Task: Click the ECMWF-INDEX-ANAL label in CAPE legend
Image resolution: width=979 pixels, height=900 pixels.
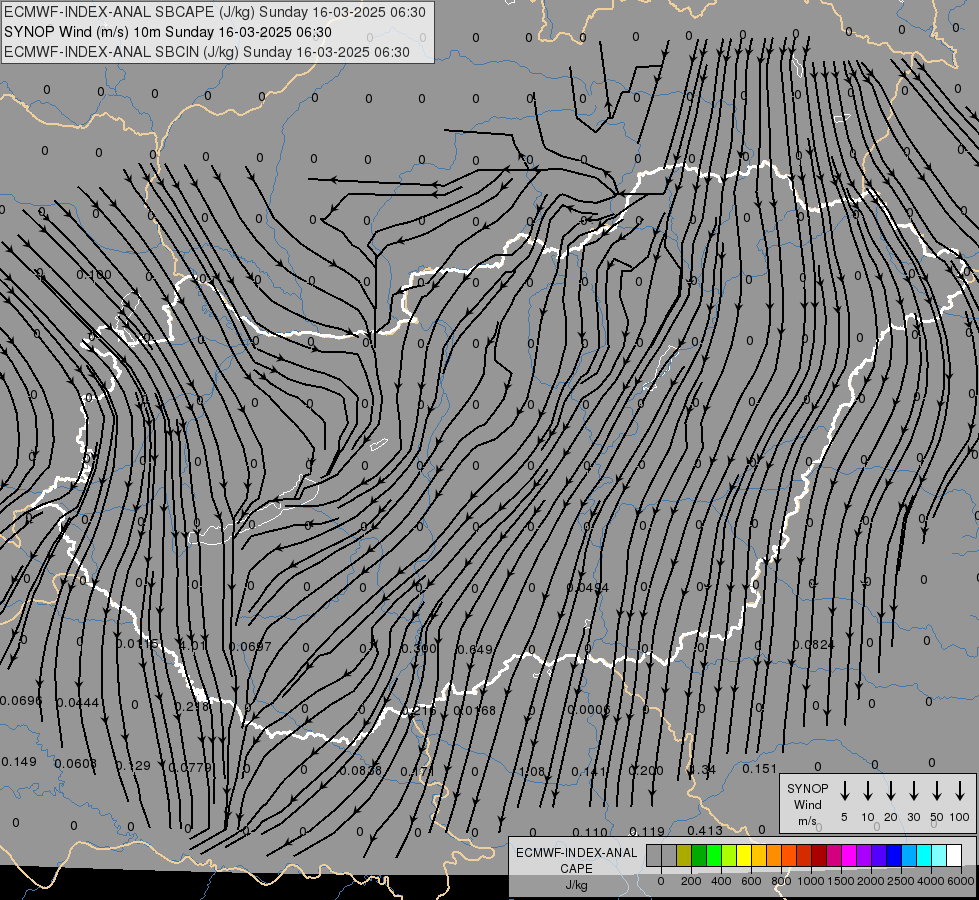Action: pyautogui.click(x=576, y=853)
